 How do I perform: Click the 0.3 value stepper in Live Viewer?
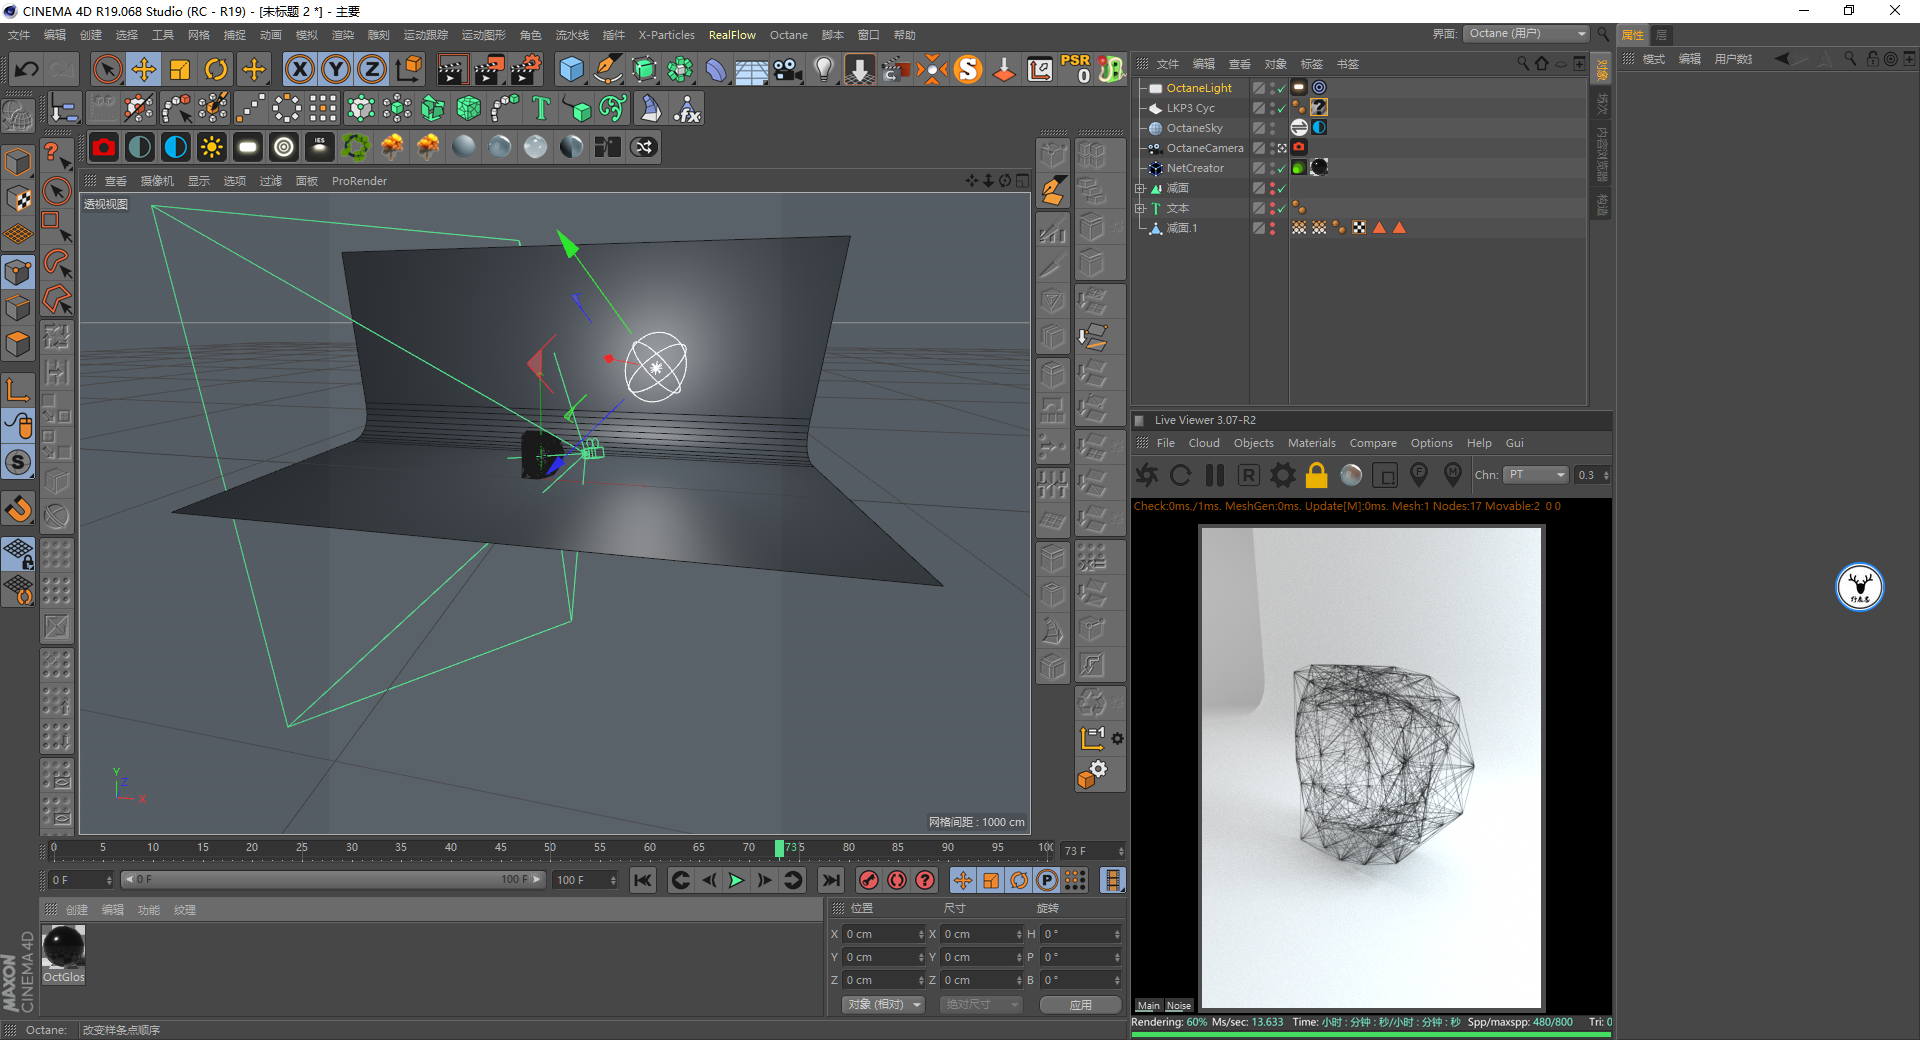(x=1606, y=475)
